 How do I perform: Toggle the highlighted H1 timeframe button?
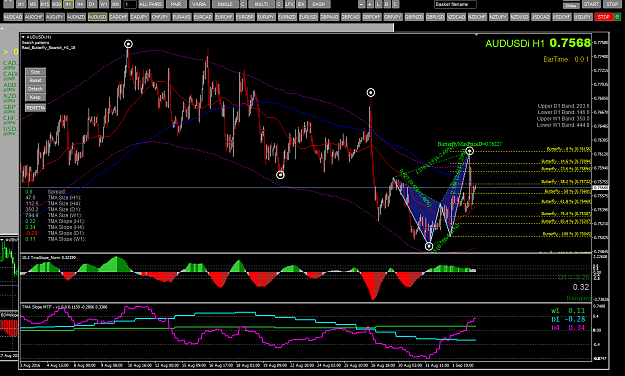(68, 4)
